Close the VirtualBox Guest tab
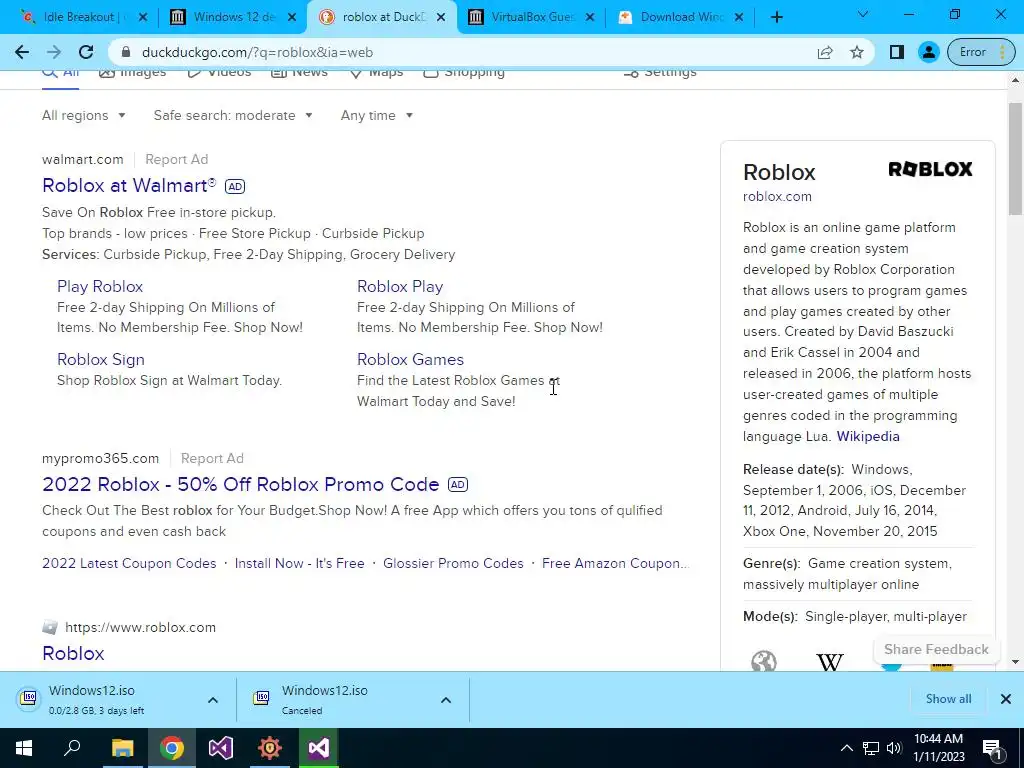This screenshot has height=768, width=1024. pos(590,17)
